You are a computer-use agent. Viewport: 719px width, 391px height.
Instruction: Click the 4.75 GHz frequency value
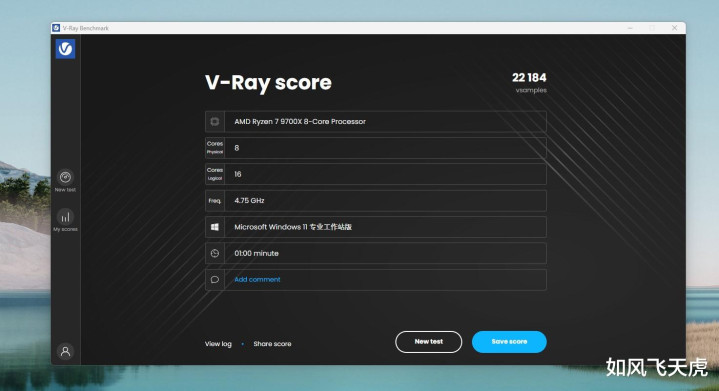tap(249, 200)
